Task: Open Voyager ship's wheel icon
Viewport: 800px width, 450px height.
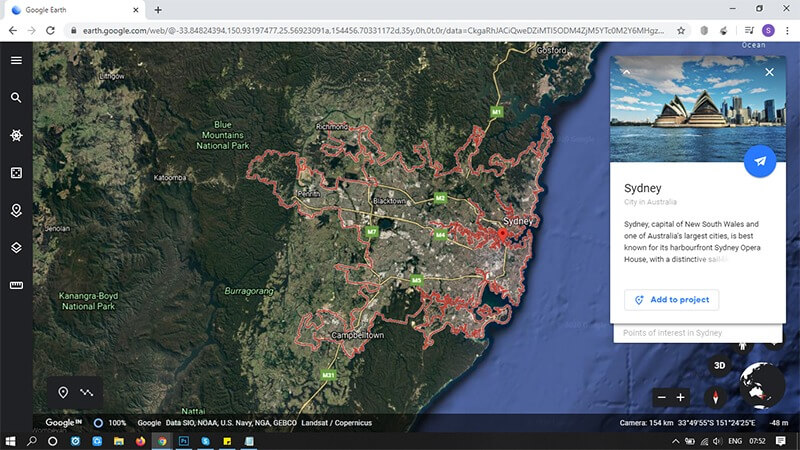Action: coord(16,135)
